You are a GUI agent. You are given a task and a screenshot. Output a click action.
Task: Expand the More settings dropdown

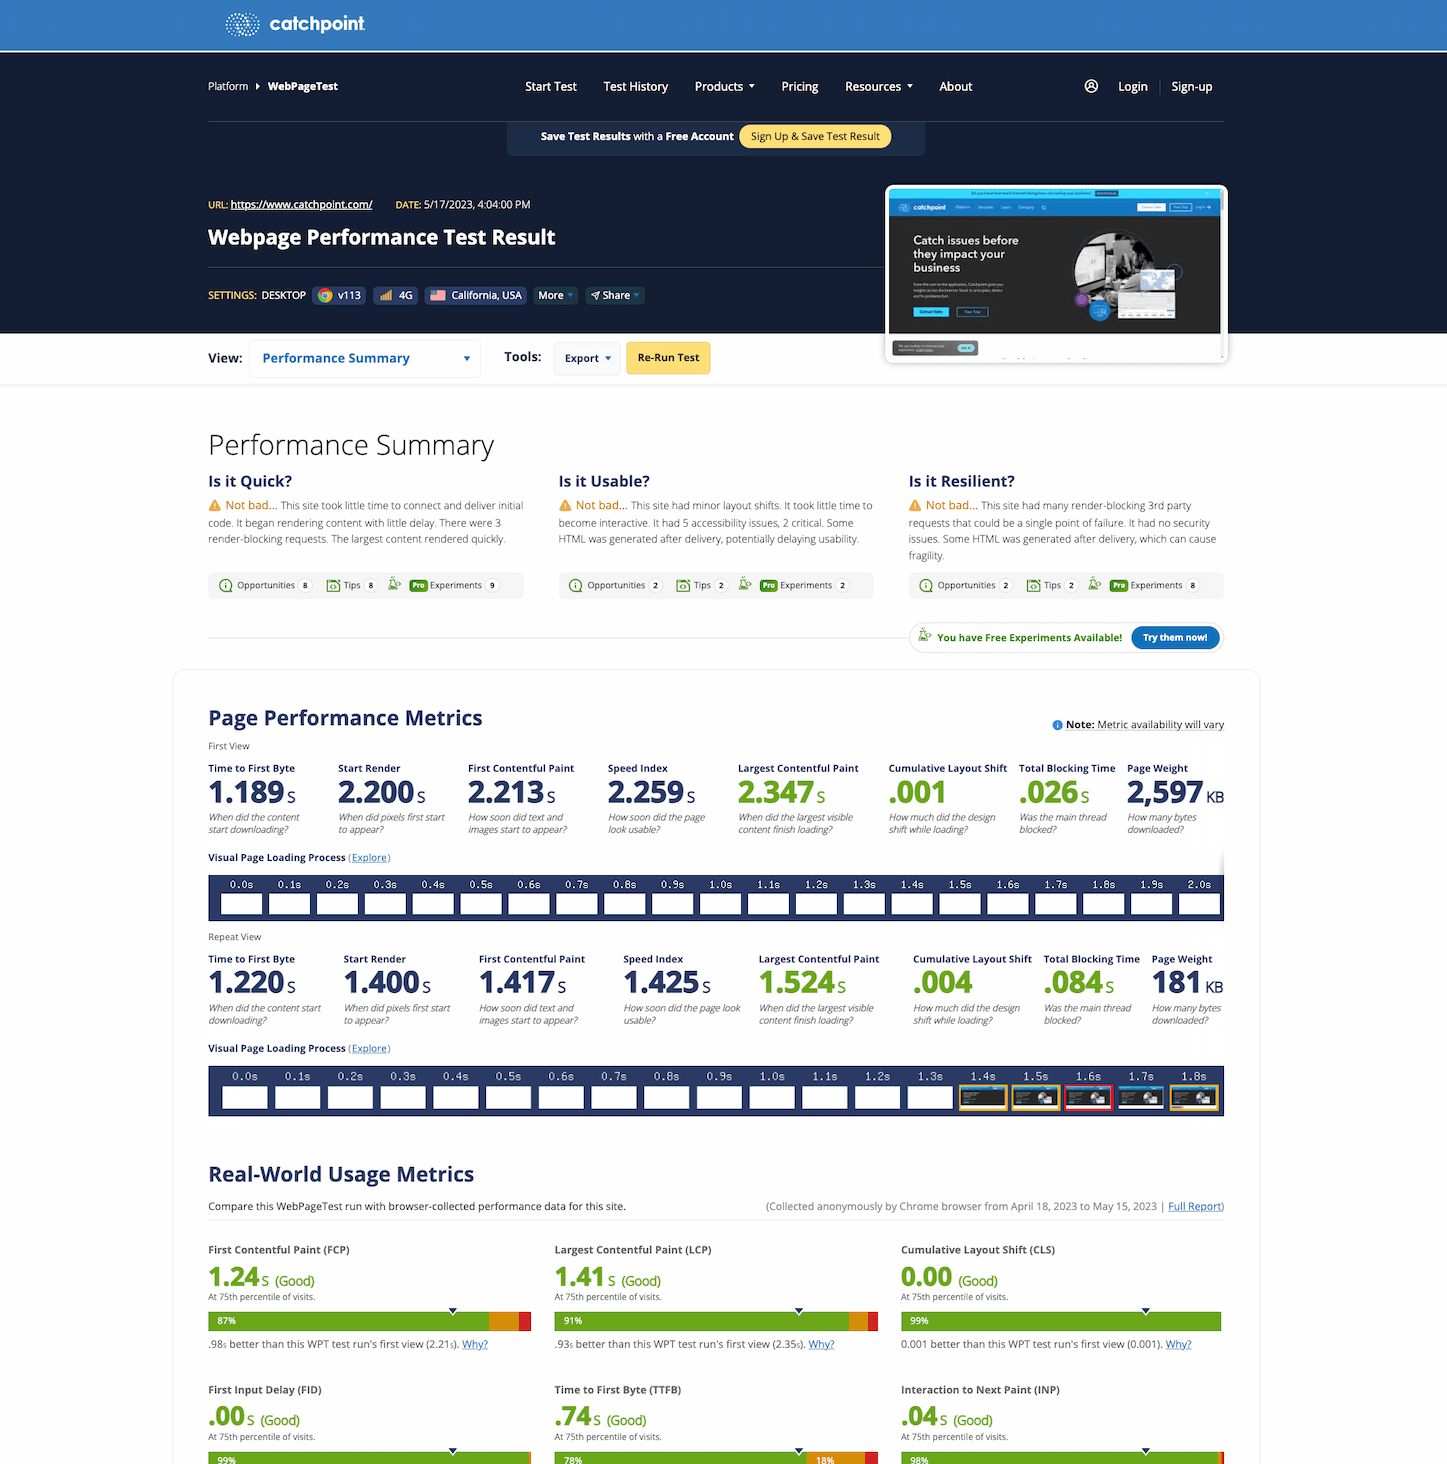click(x=556, y=295)
